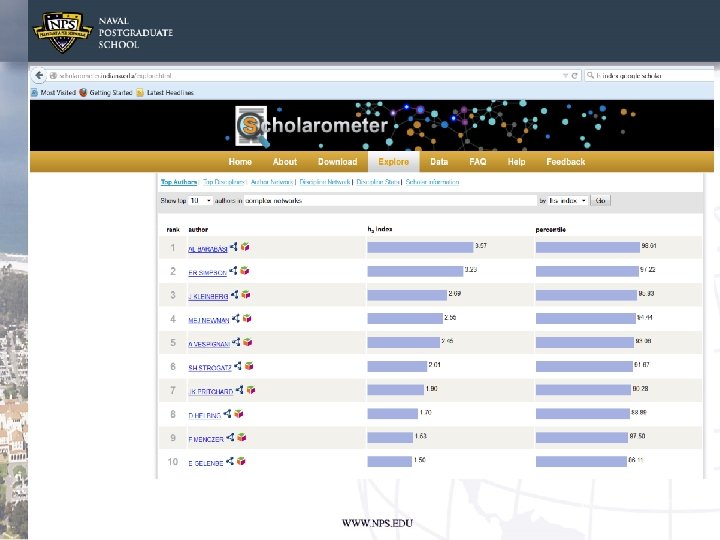
Task: Open the Feedback menu item
Action: point(566,162)
